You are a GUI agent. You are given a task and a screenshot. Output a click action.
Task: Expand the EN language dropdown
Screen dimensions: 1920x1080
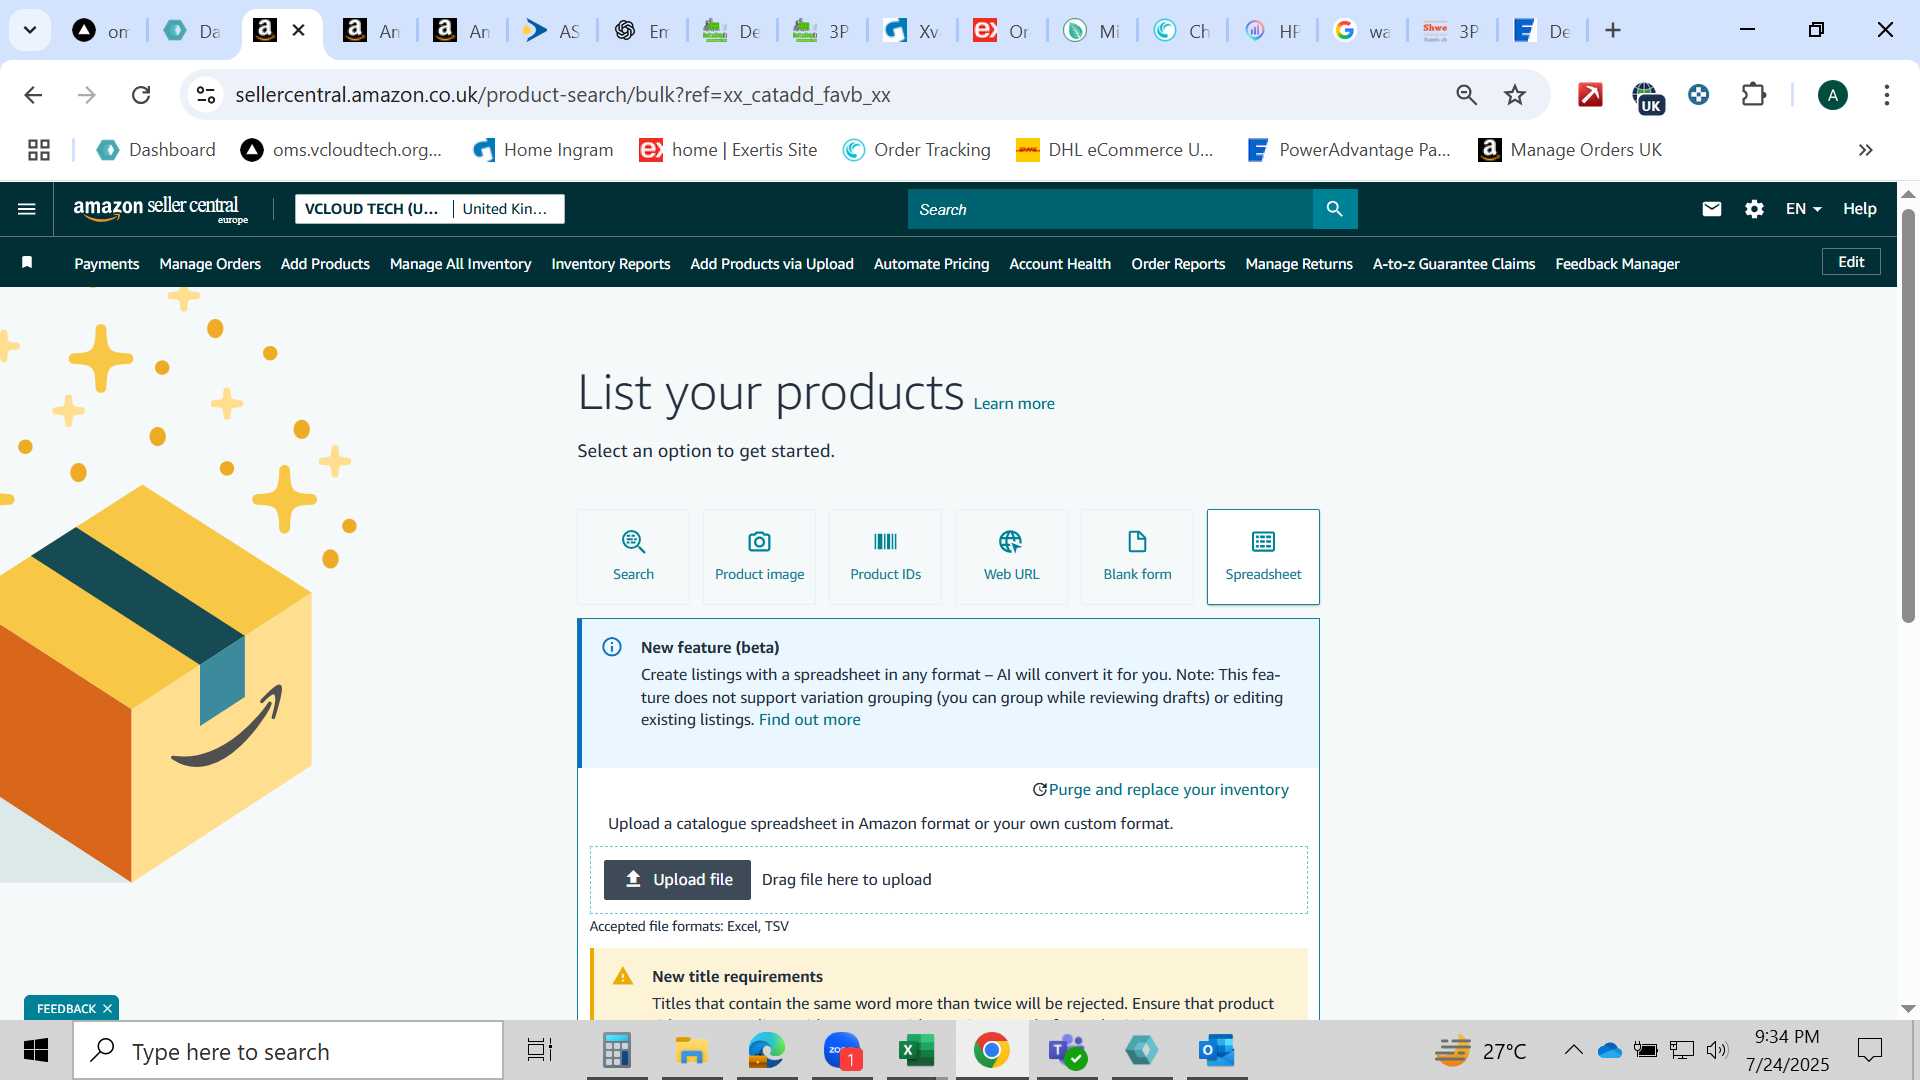pos(1804,209)
